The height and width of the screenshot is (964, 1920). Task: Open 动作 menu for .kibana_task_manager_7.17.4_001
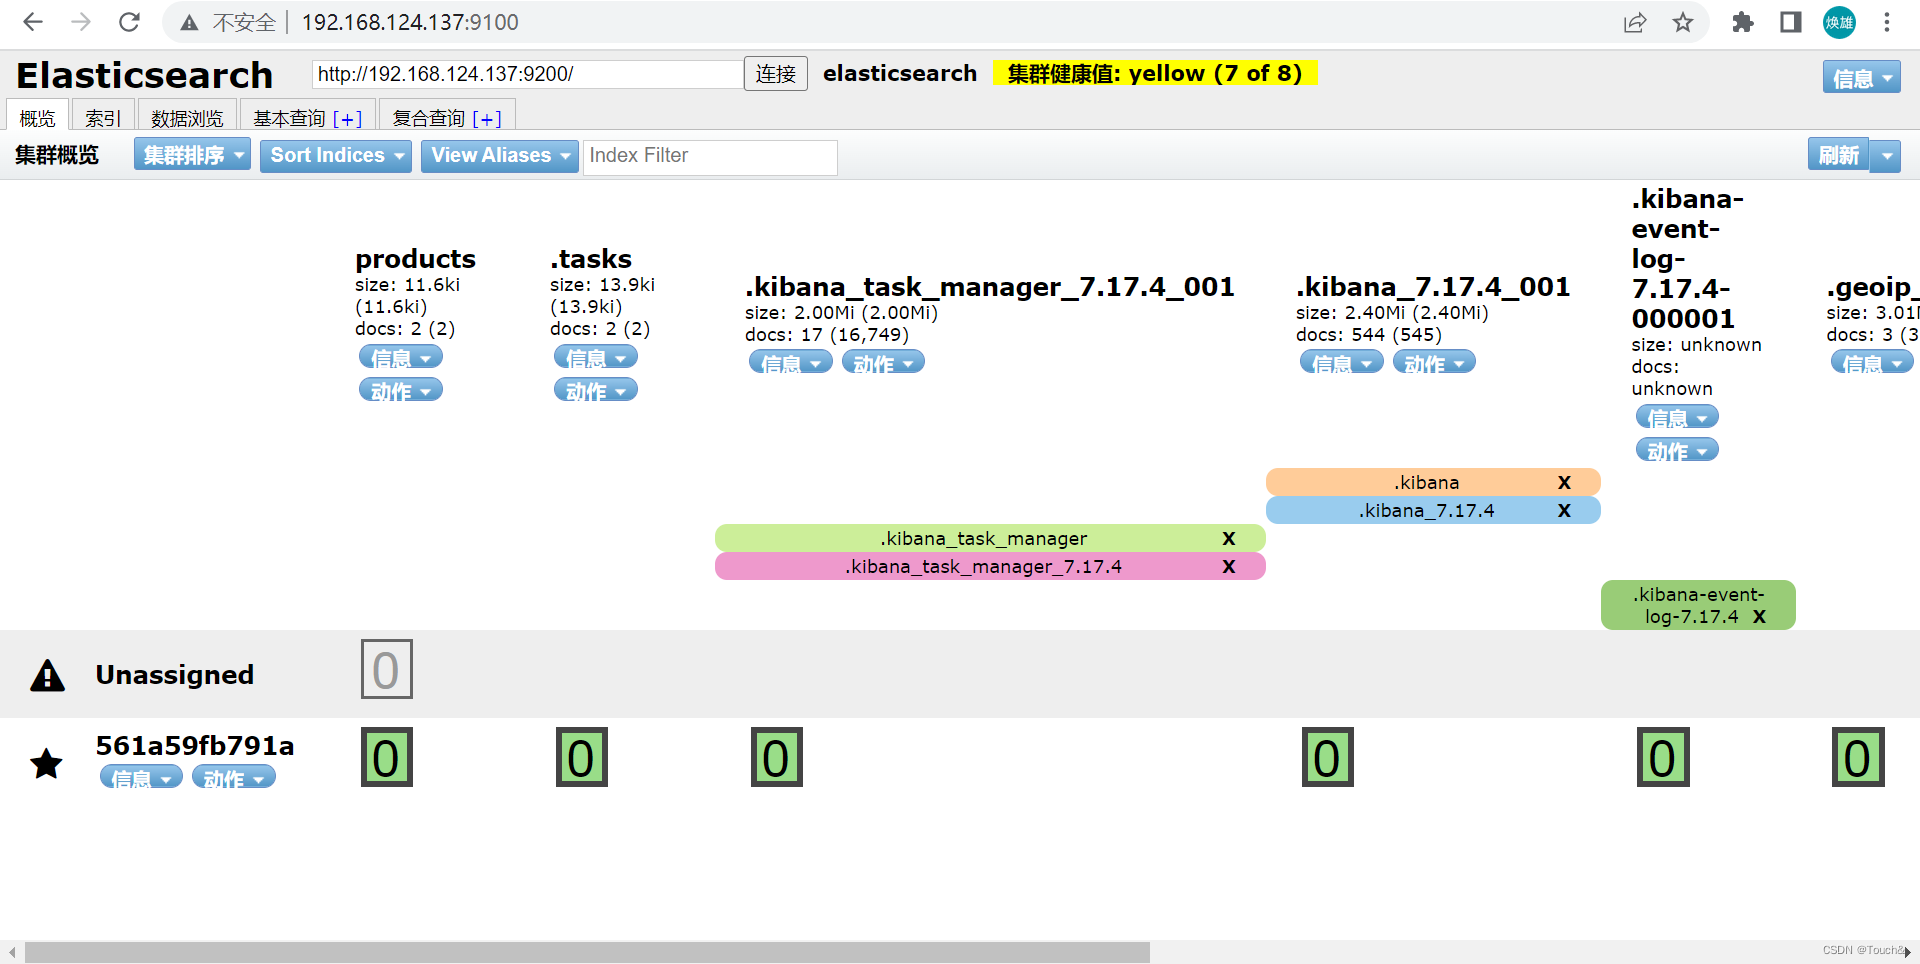tap(883, 362)
